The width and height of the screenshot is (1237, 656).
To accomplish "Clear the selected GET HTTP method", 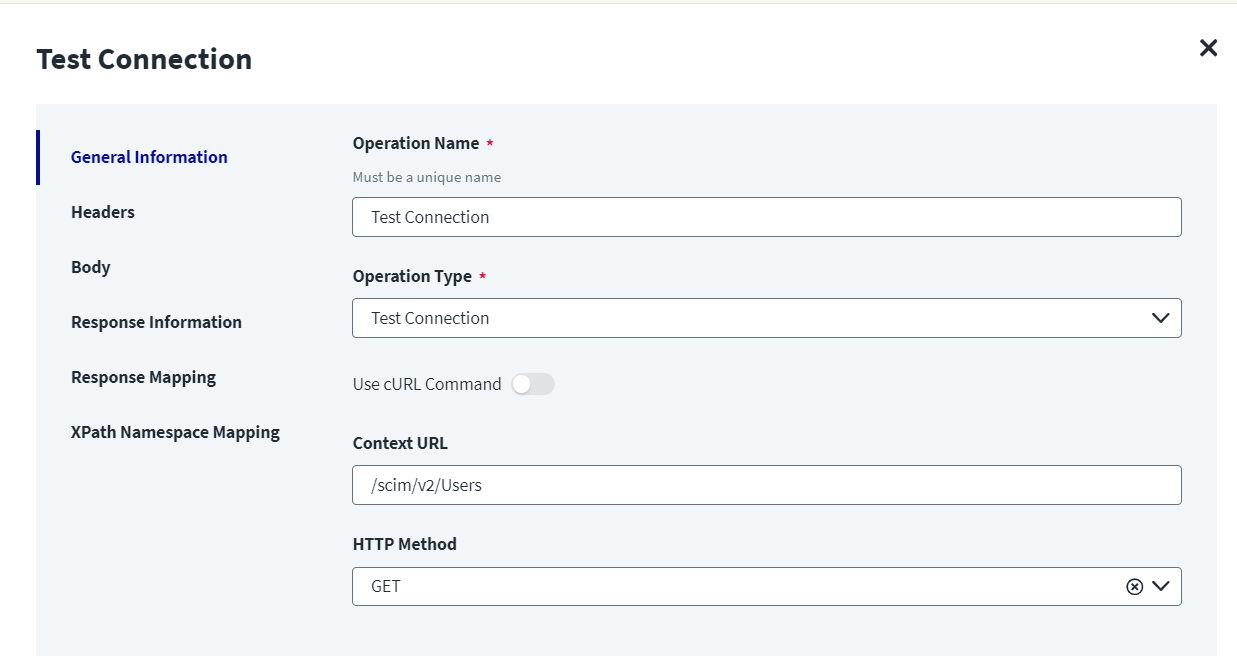I will pos(1134,587).
